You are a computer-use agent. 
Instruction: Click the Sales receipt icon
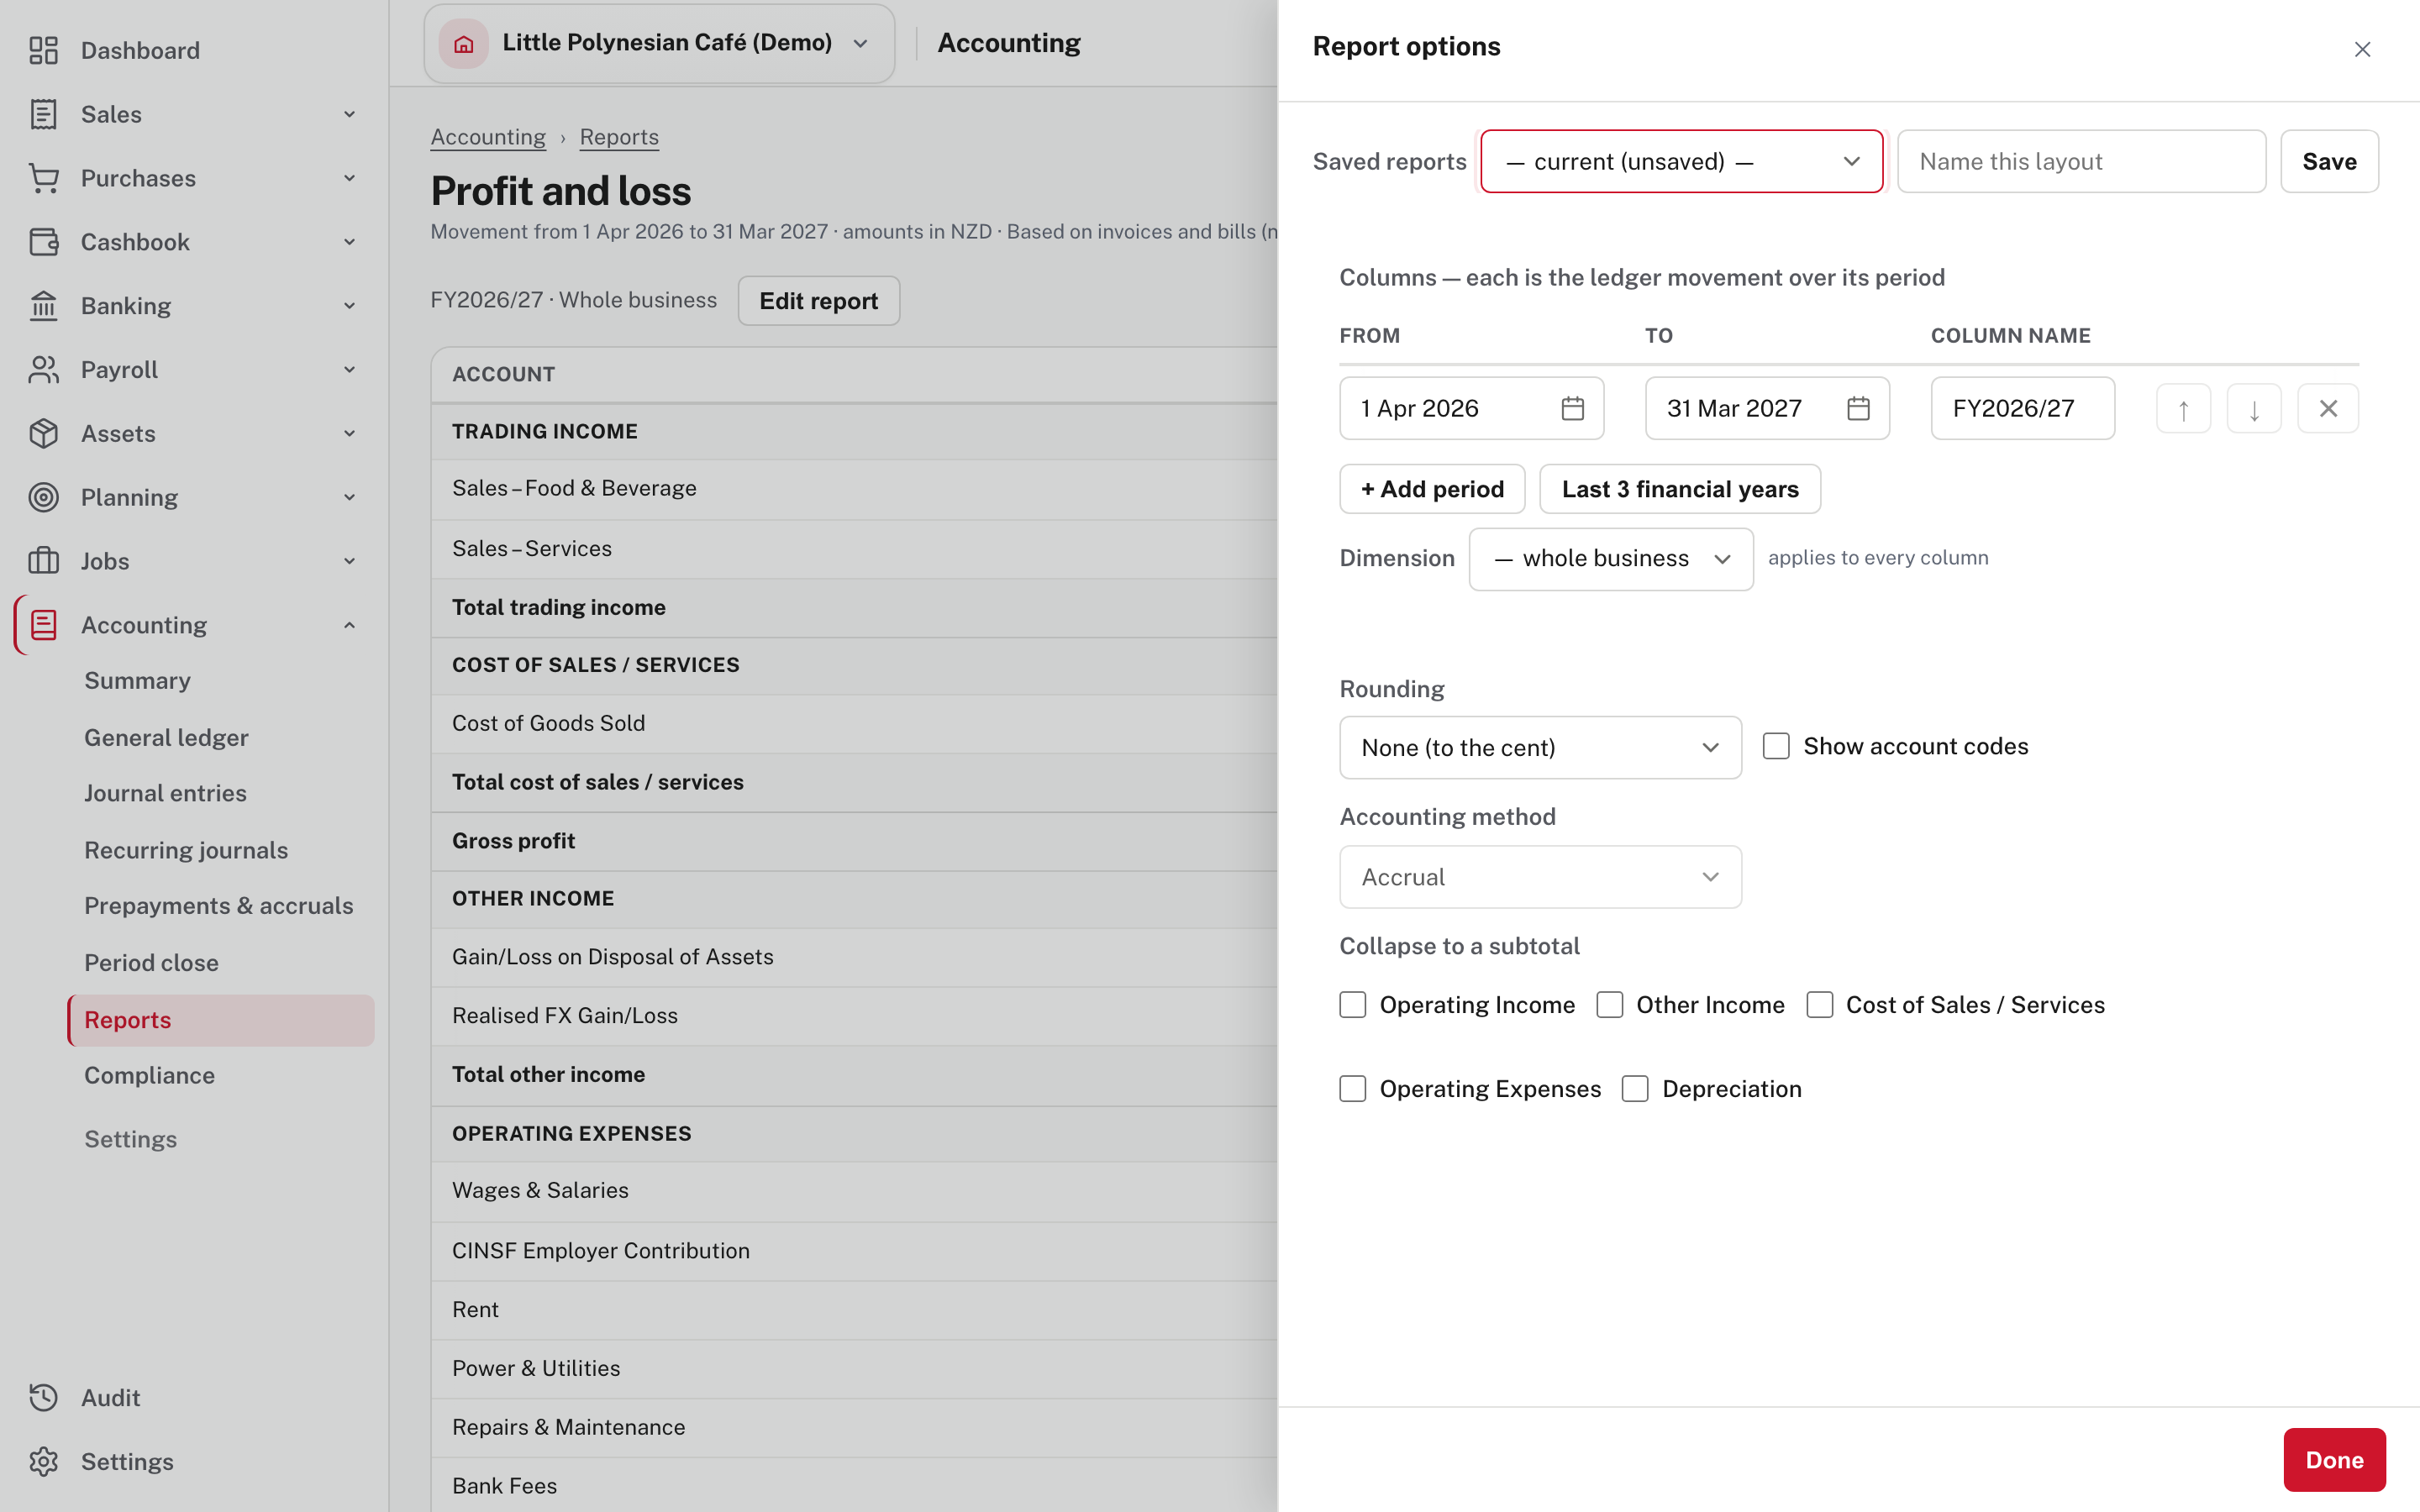coord(43,114)
